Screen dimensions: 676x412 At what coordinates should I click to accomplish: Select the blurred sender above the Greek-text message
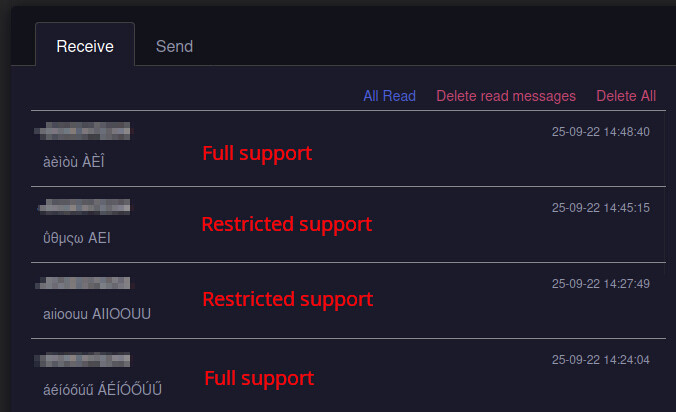pyautogui.click(x=84, y=208)
